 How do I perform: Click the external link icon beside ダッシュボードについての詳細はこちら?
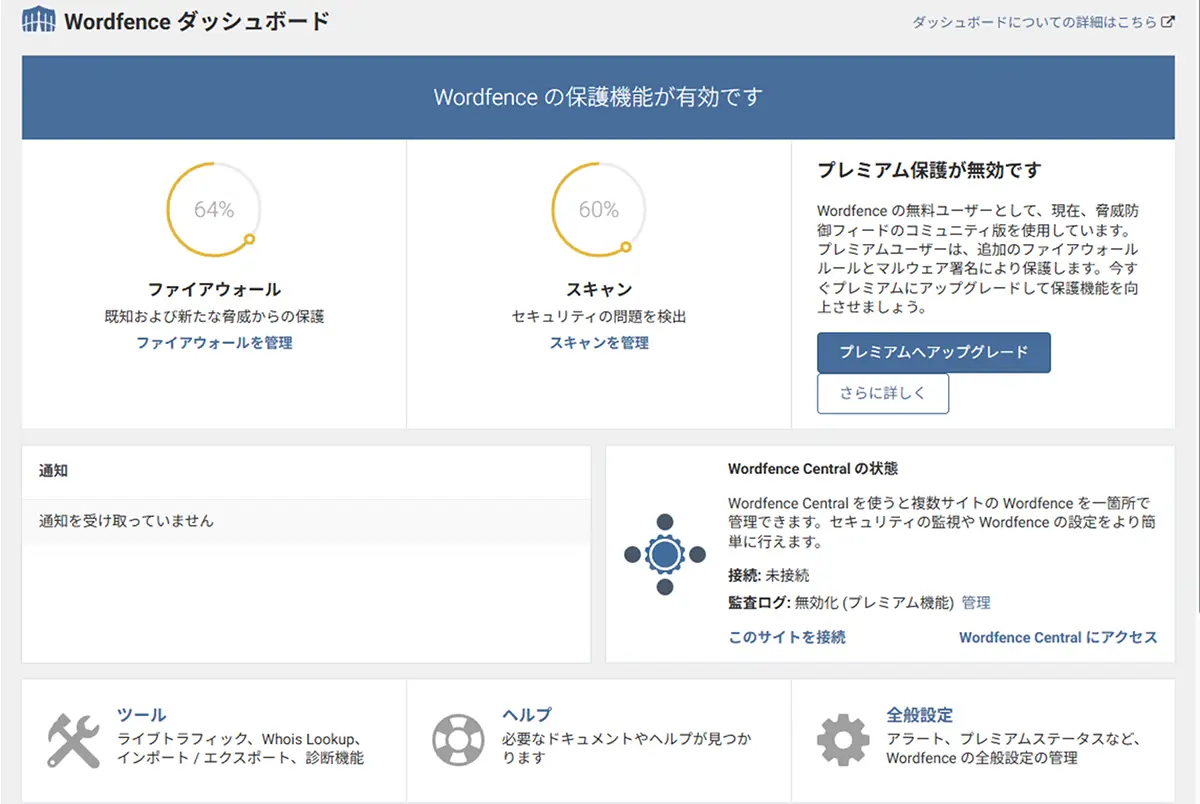tap(1167, 22)
